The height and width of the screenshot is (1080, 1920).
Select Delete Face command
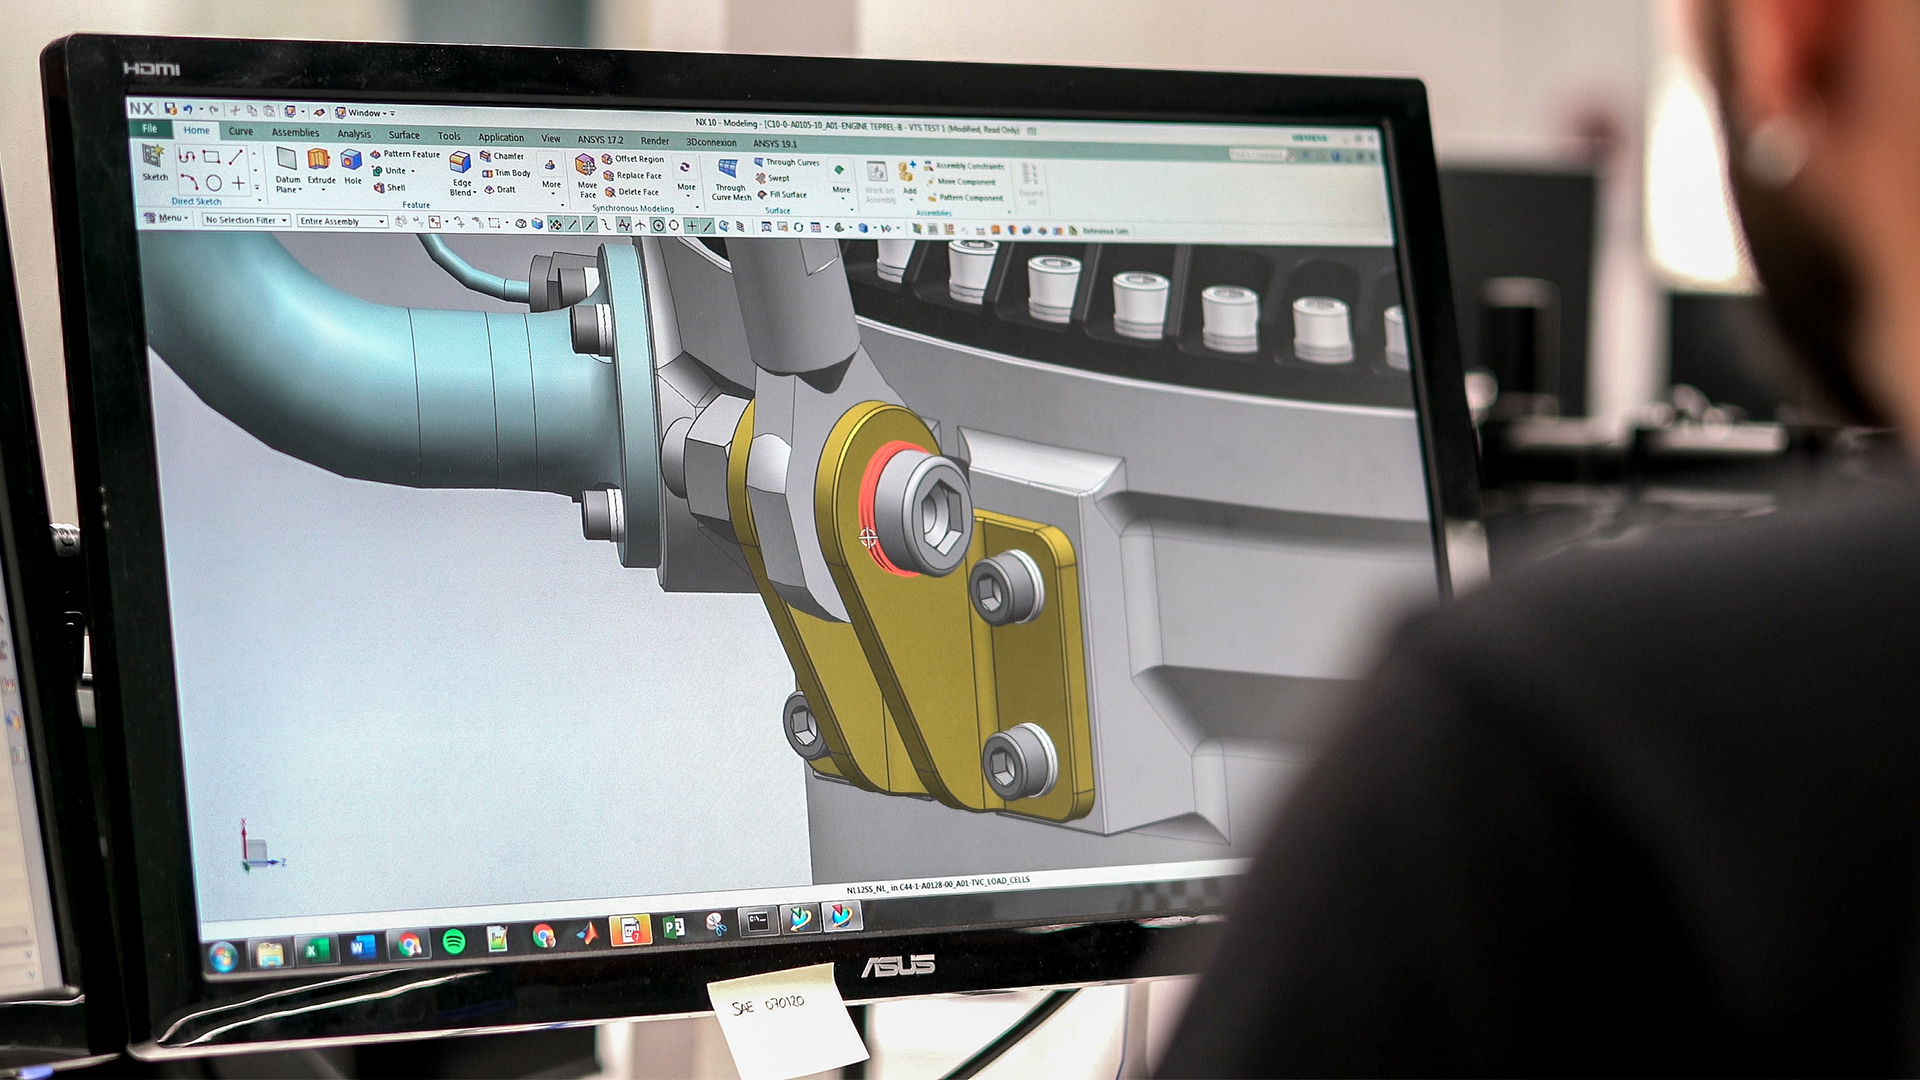(x=631, y=191)
